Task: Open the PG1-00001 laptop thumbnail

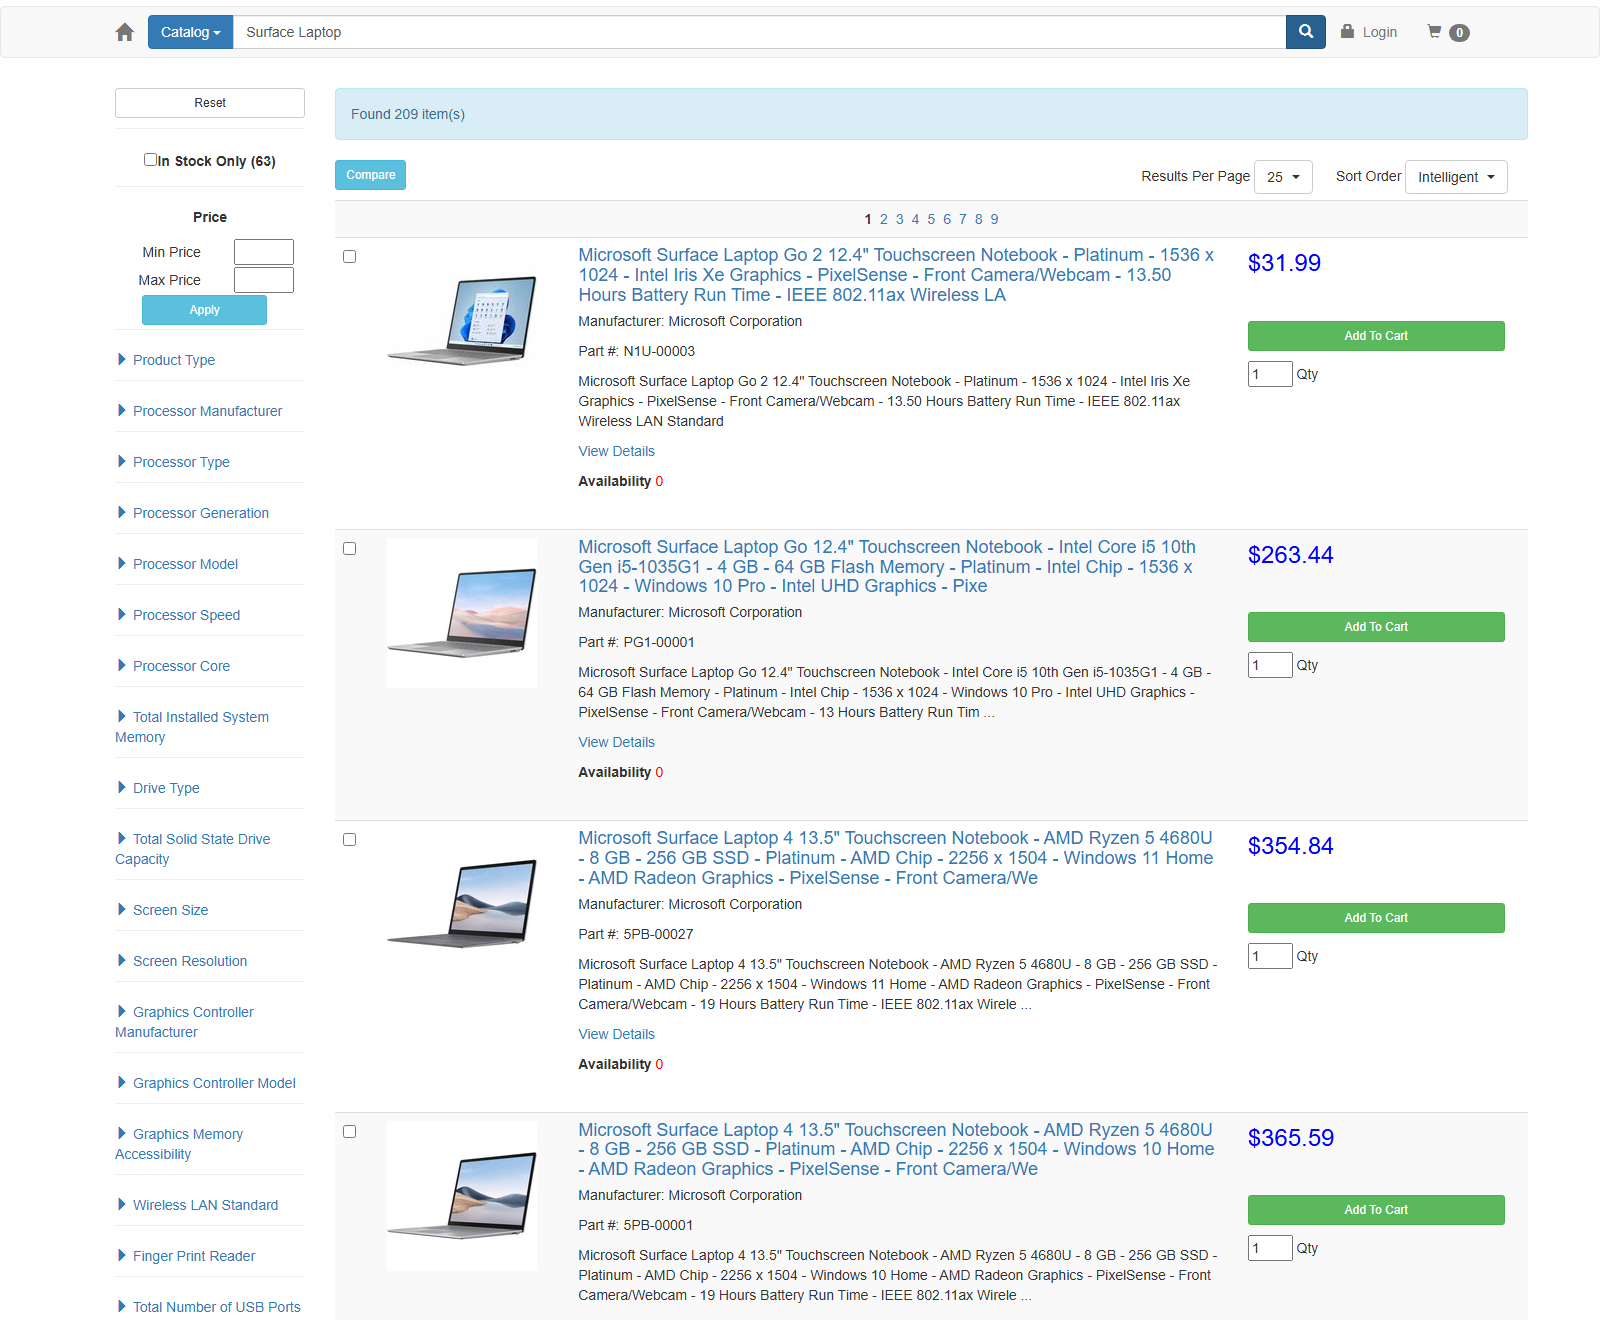Action: click(462, 613)
